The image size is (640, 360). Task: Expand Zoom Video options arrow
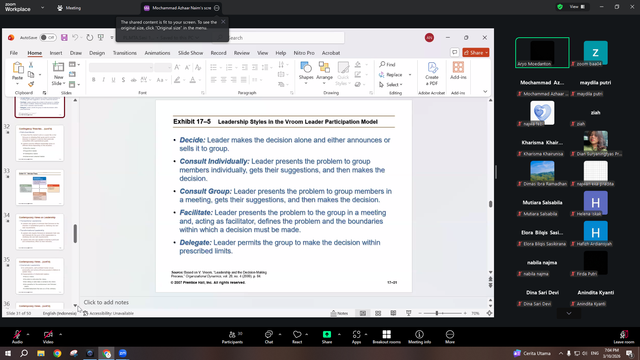pyautogui.click(x=60, y=334)
